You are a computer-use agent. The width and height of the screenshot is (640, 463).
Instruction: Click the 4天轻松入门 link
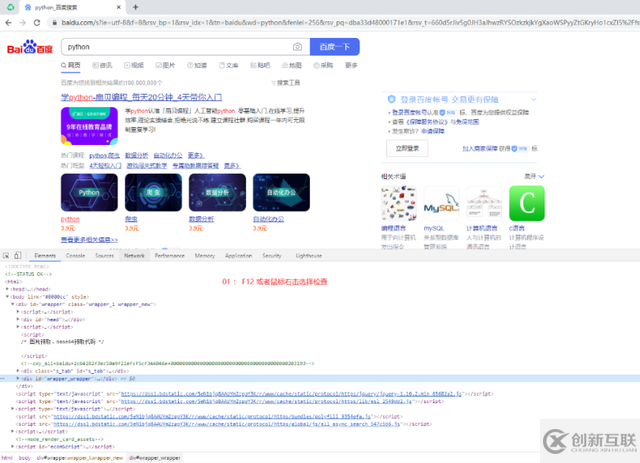click(105, 166)
